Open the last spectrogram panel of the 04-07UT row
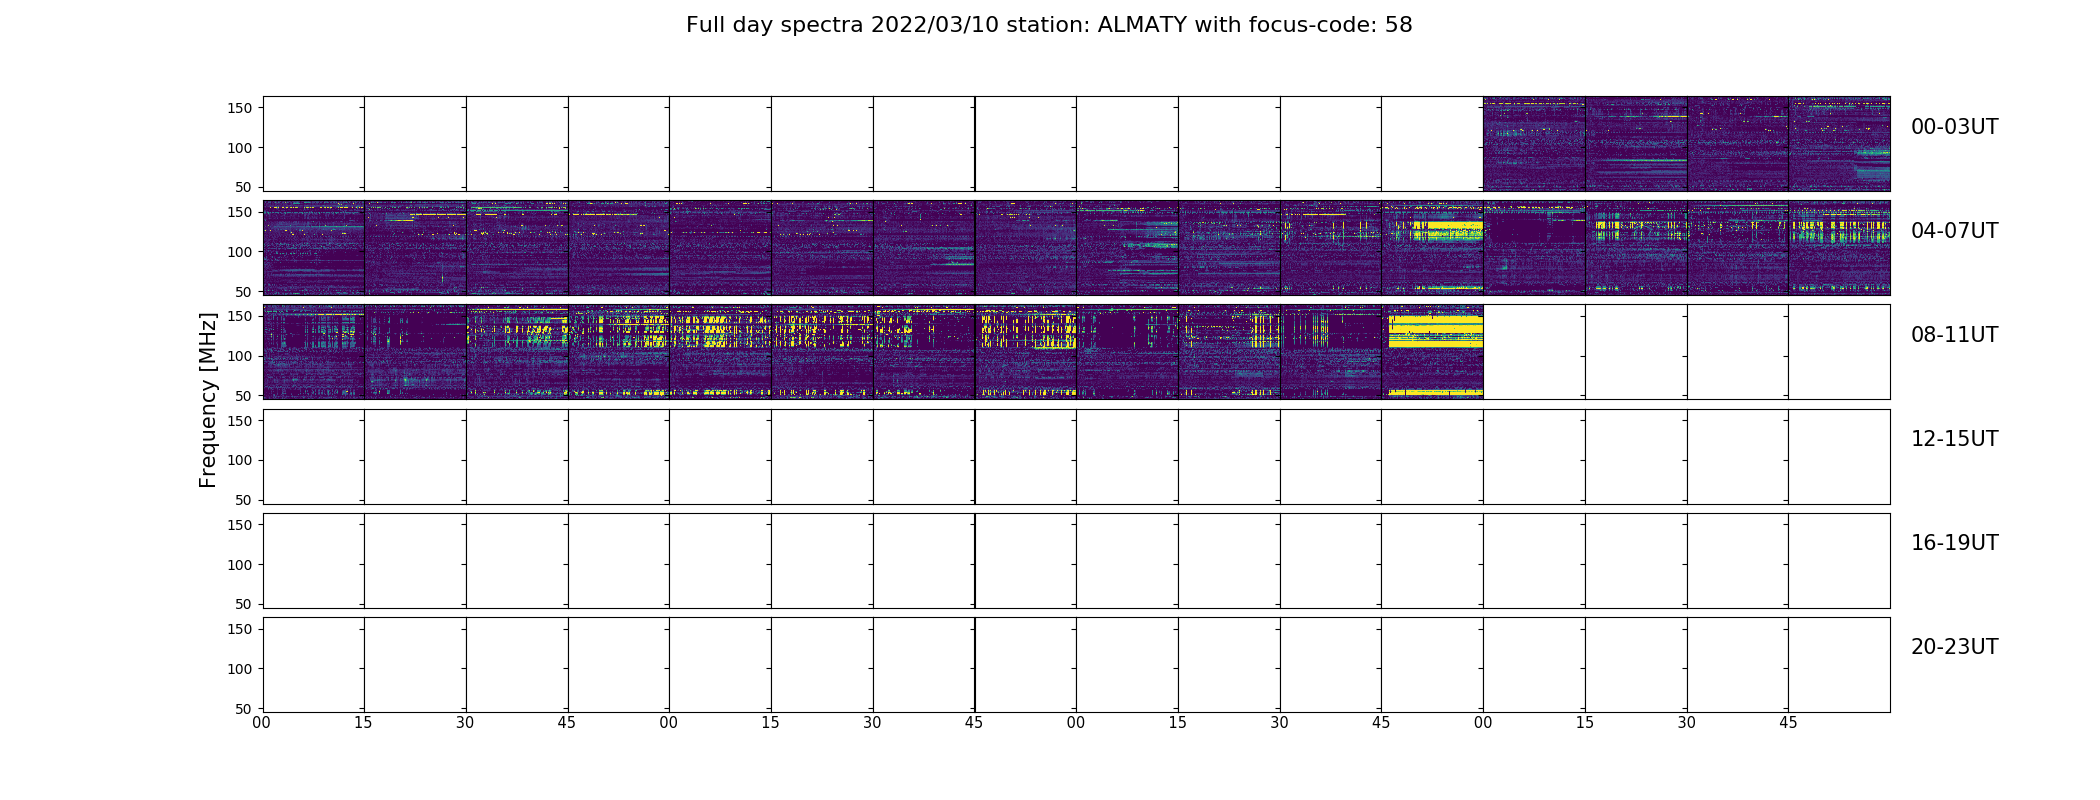The width and height of the screenshot is (2100, 800). 1839,248
